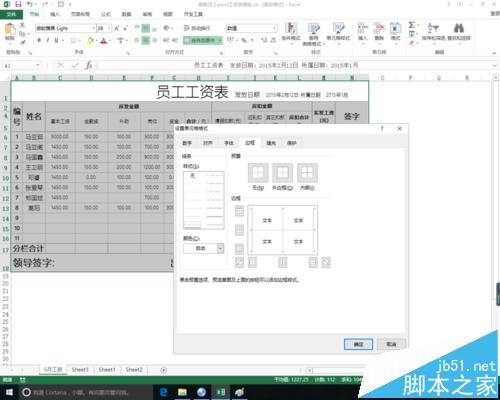Click the AutoSum sigma icon
Image resolution: width=500 pixels, height=400 pixels.
(x=412, y=25)
